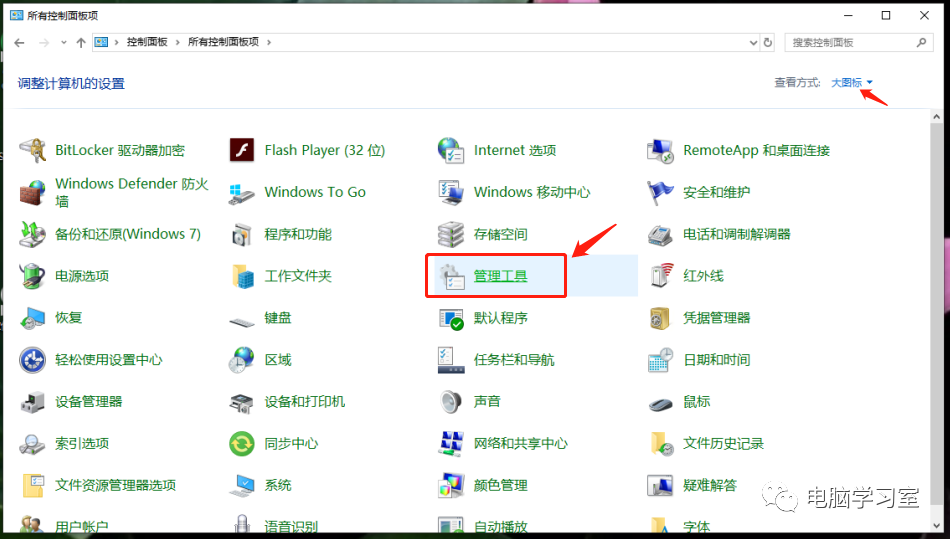Image resolution: width=950 pixels, height=539 pixels.
Task: Expand chevron after 控制面板 breadcrumb
Action: (x=178, y=42)
